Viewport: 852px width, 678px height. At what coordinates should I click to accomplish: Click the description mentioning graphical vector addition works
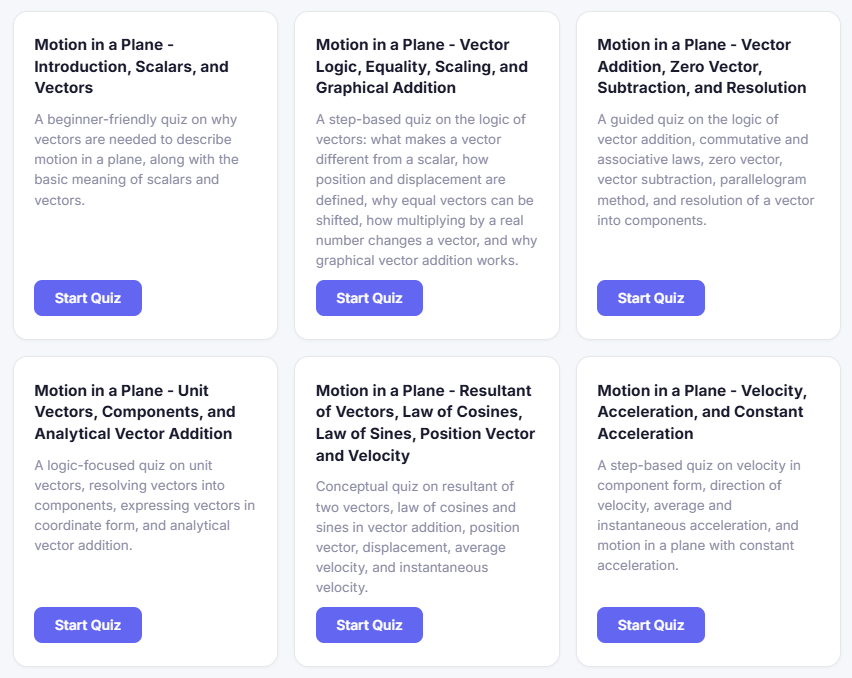click(x=426, y=190)
